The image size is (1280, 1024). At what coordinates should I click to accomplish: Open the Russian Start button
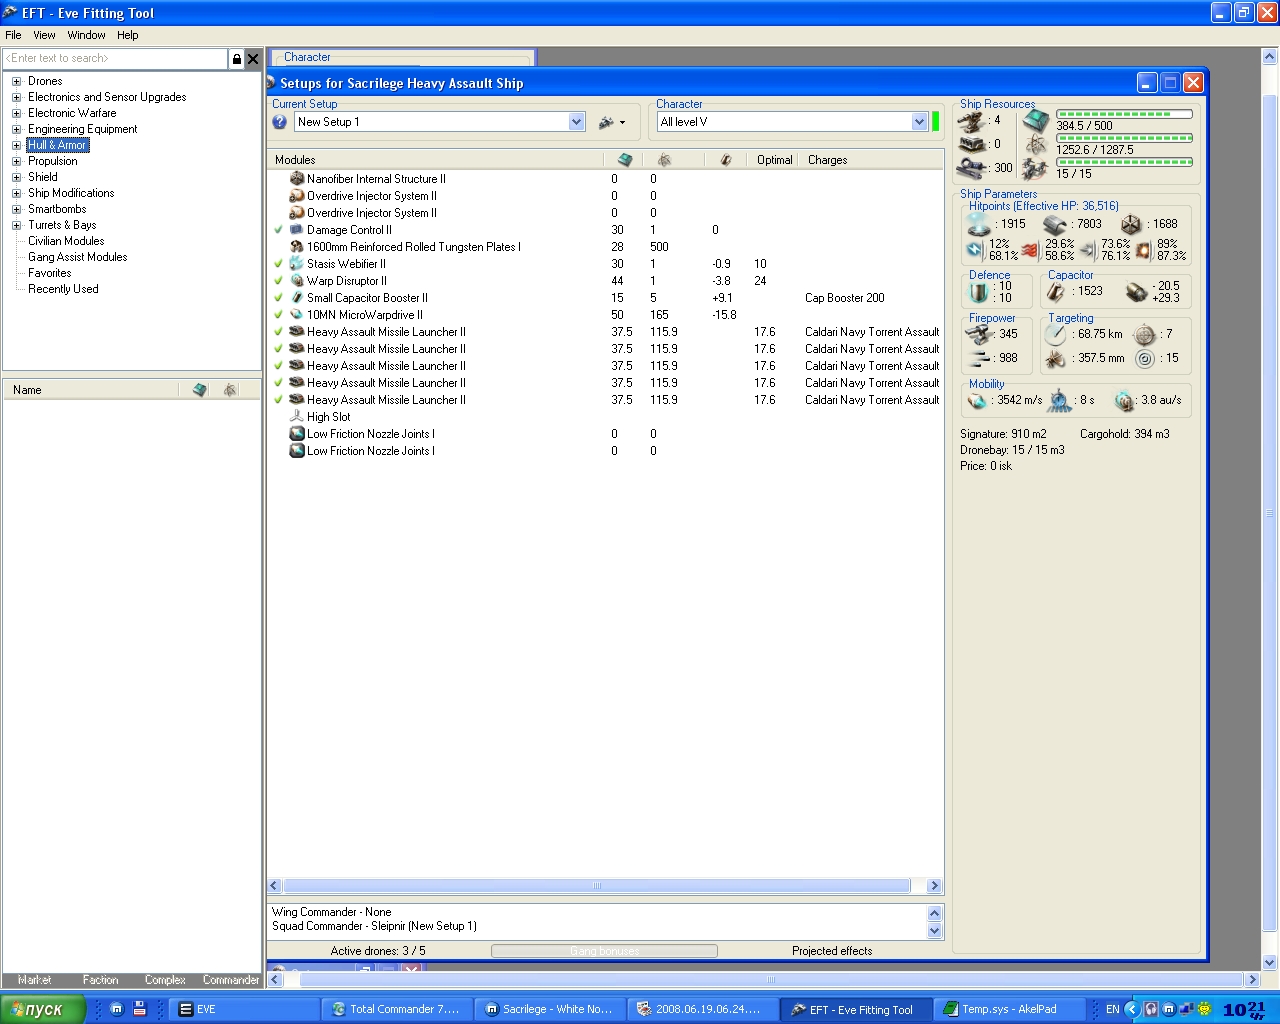43,1009
